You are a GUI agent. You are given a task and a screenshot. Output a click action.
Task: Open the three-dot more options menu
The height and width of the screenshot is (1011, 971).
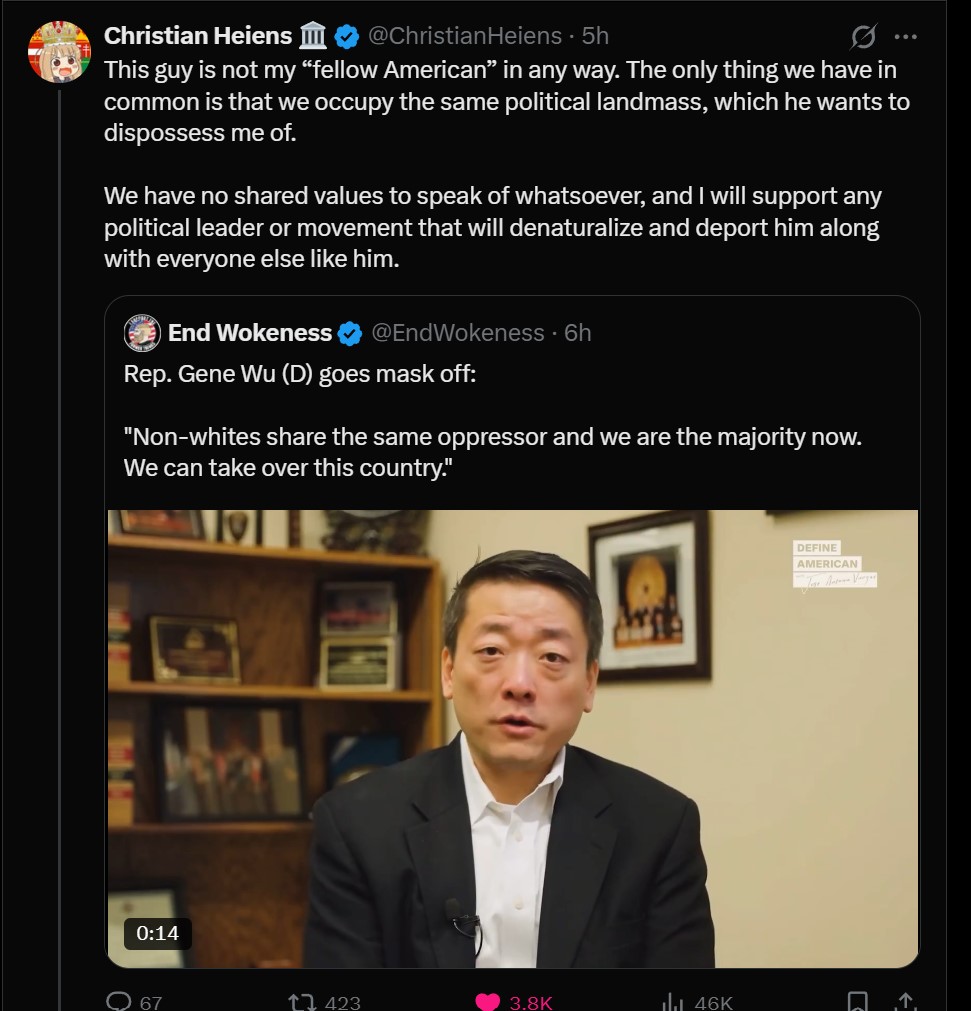(x=906, y=37)
